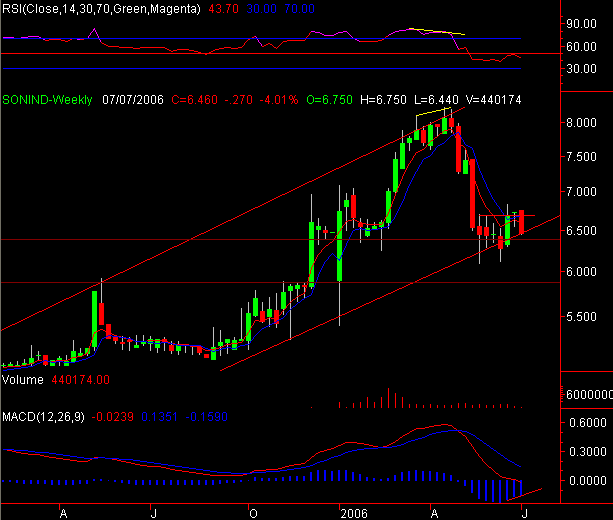This screenshot has width=613, height=520.
Task: Click the MACD(12,26,9) indicator label
Action: coord(43,417)
